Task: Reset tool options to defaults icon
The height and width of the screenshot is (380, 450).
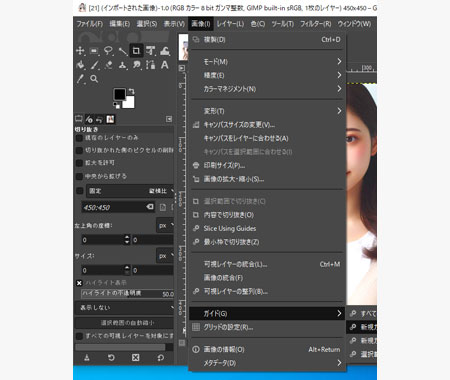Action: click(x=160, y=358)
